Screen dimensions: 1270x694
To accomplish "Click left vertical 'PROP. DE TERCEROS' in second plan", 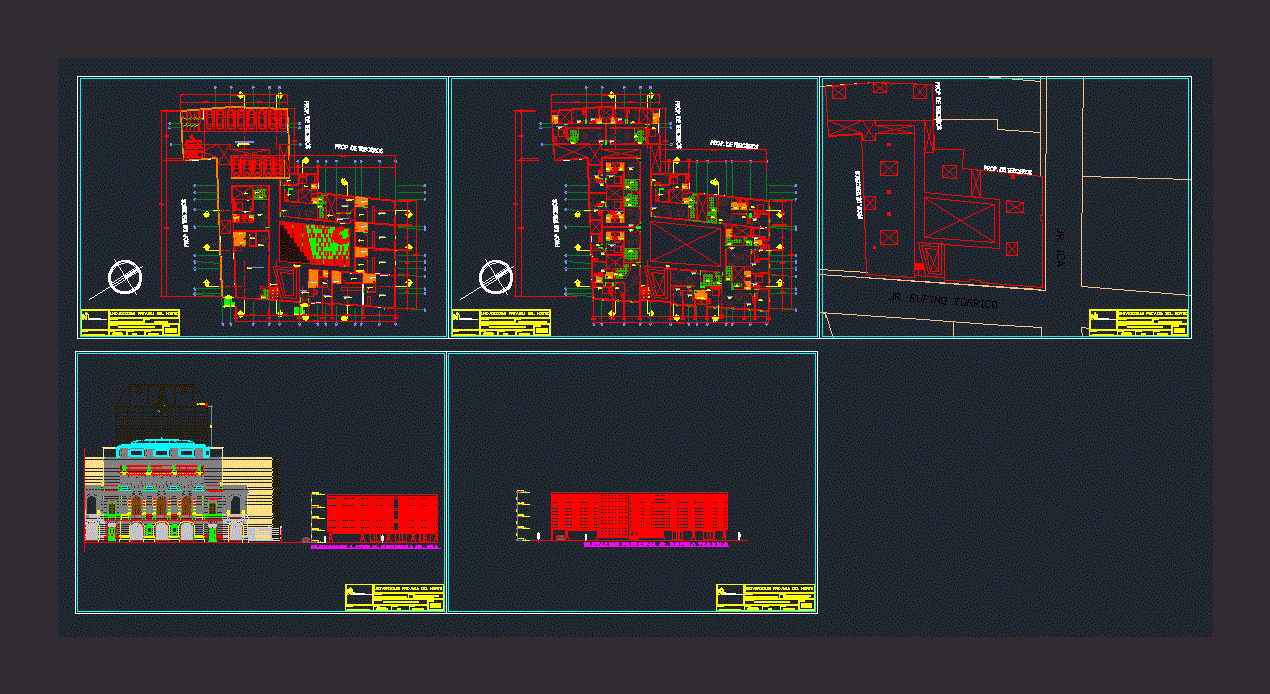I will [554, 222].
